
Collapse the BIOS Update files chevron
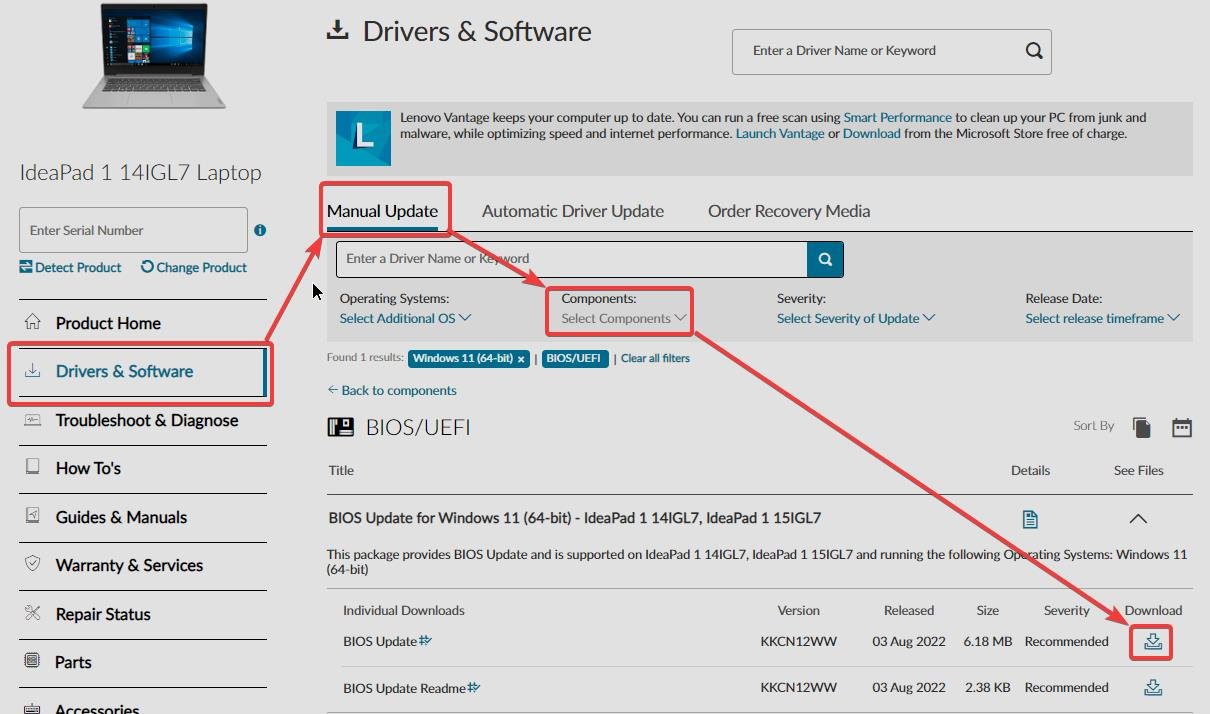click(x=1138, y=519)
